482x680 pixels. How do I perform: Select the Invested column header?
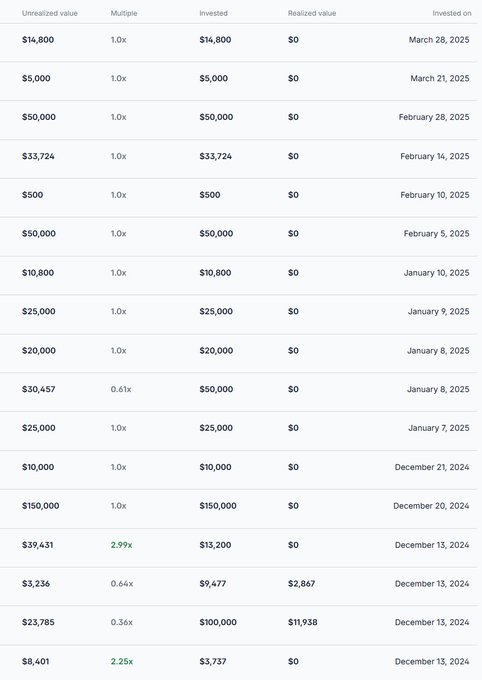coord(213,13)
